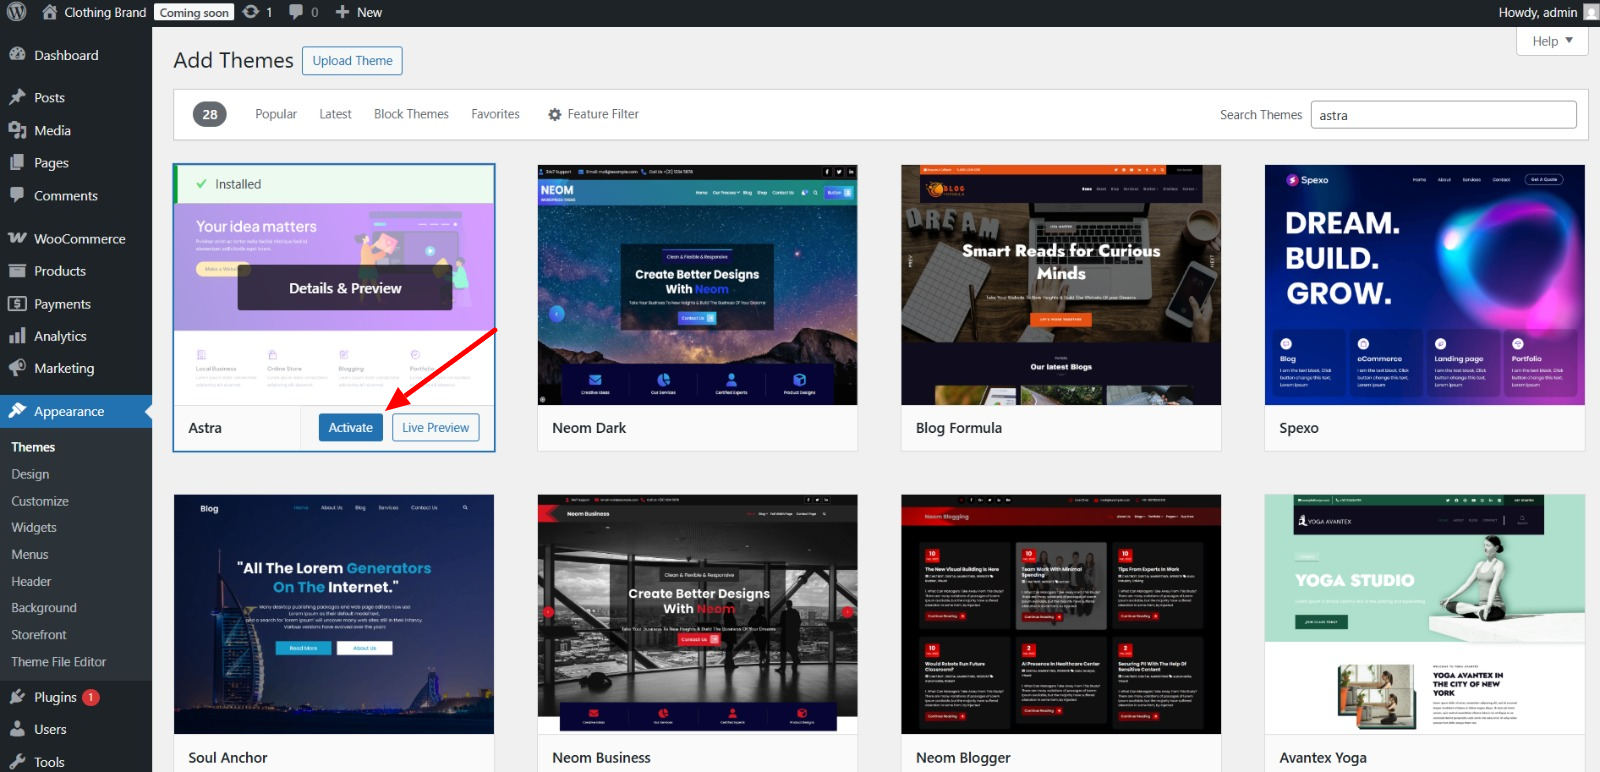
Task: Click the Blog Formula theme name
Action: [x=959, y=428]
